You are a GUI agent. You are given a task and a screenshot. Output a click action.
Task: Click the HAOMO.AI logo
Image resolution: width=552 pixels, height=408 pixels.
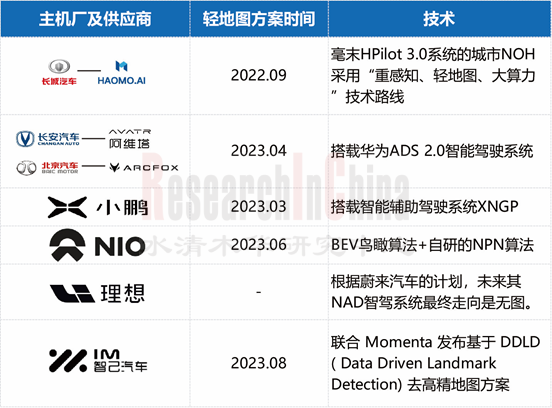[121, 73]
